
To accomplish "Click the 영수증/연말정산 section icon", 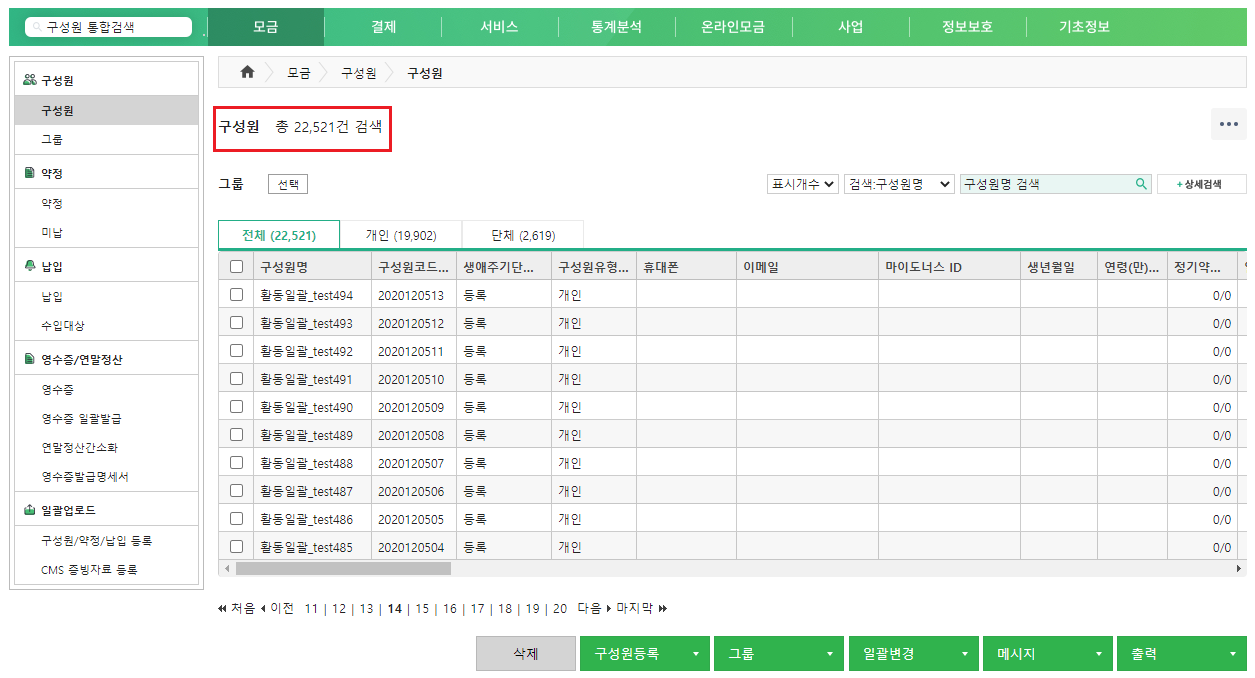I will 30,359.
